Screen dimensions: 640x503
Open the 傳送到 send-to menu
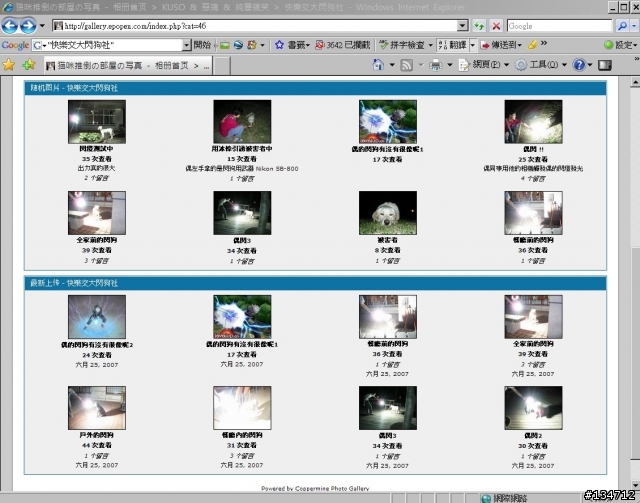tap(501, 45)
